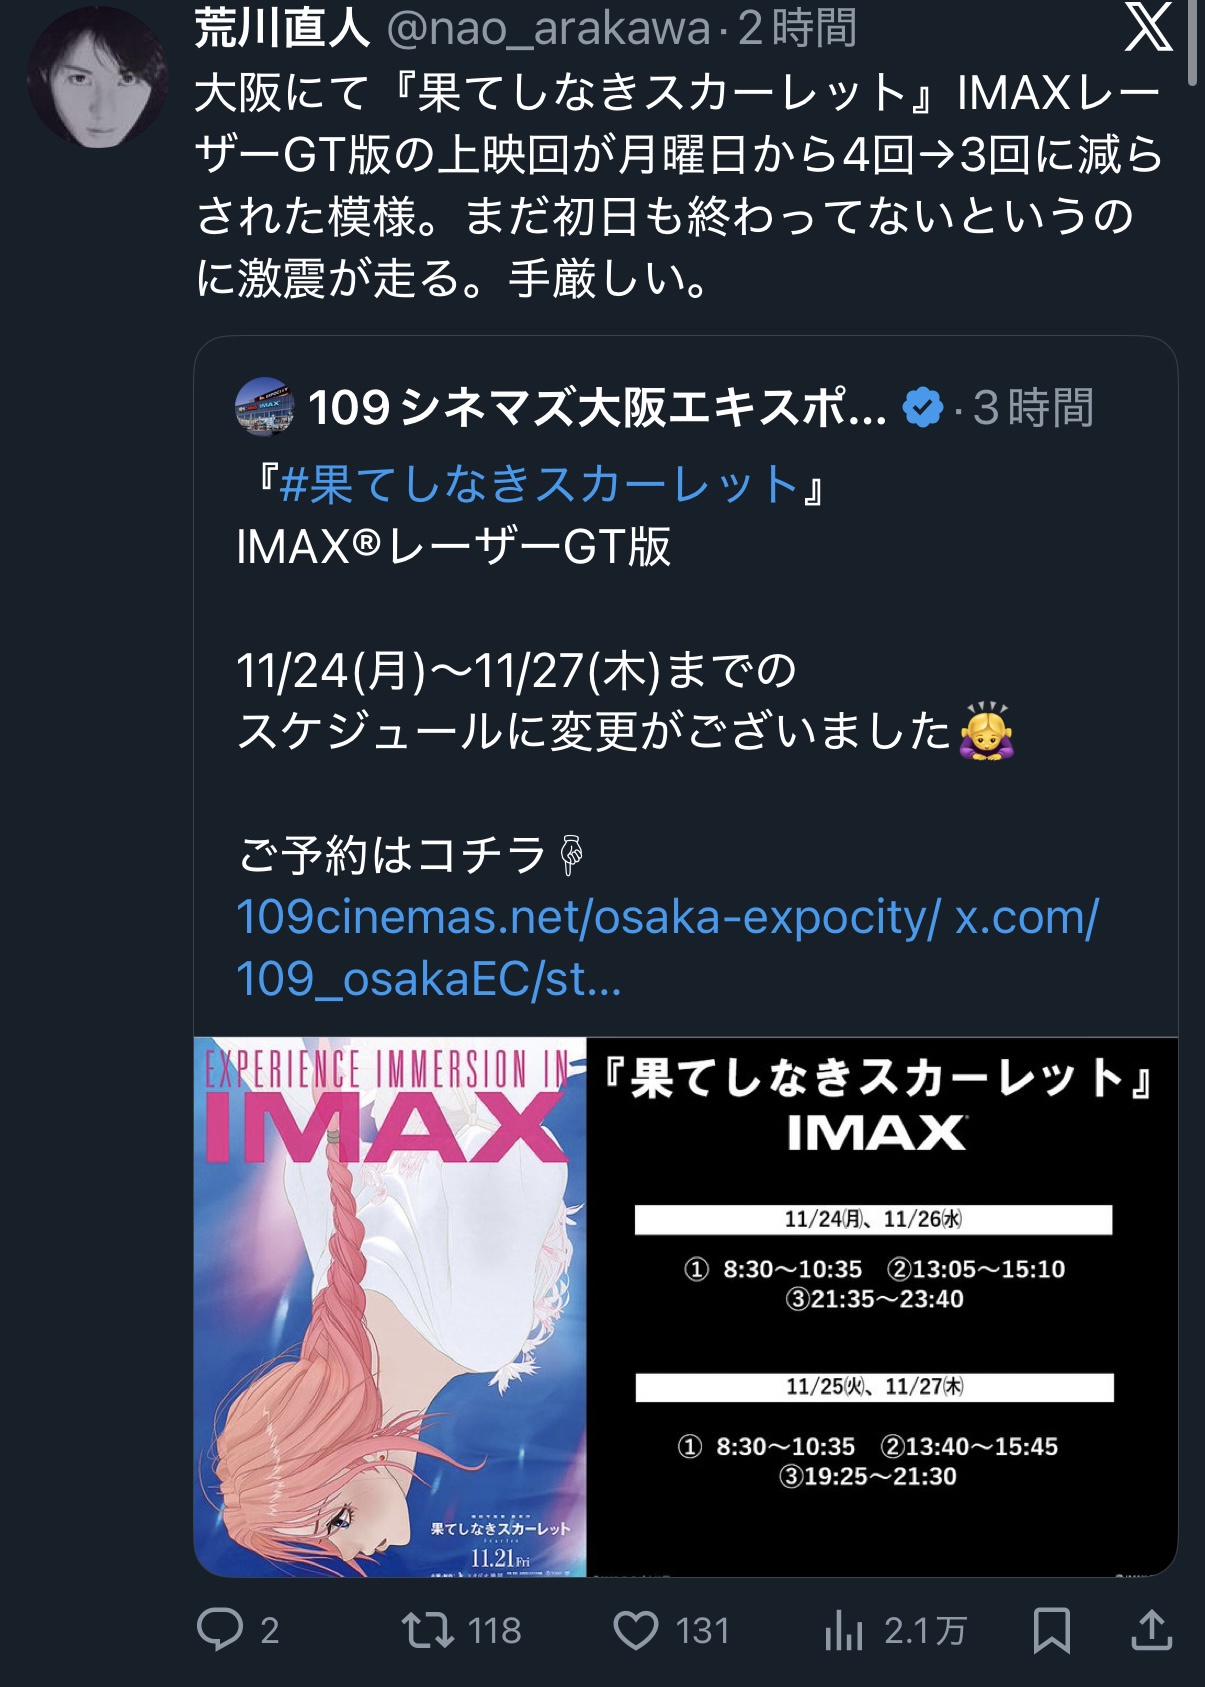Click the scrollbar at right edge

[1192, 42]
